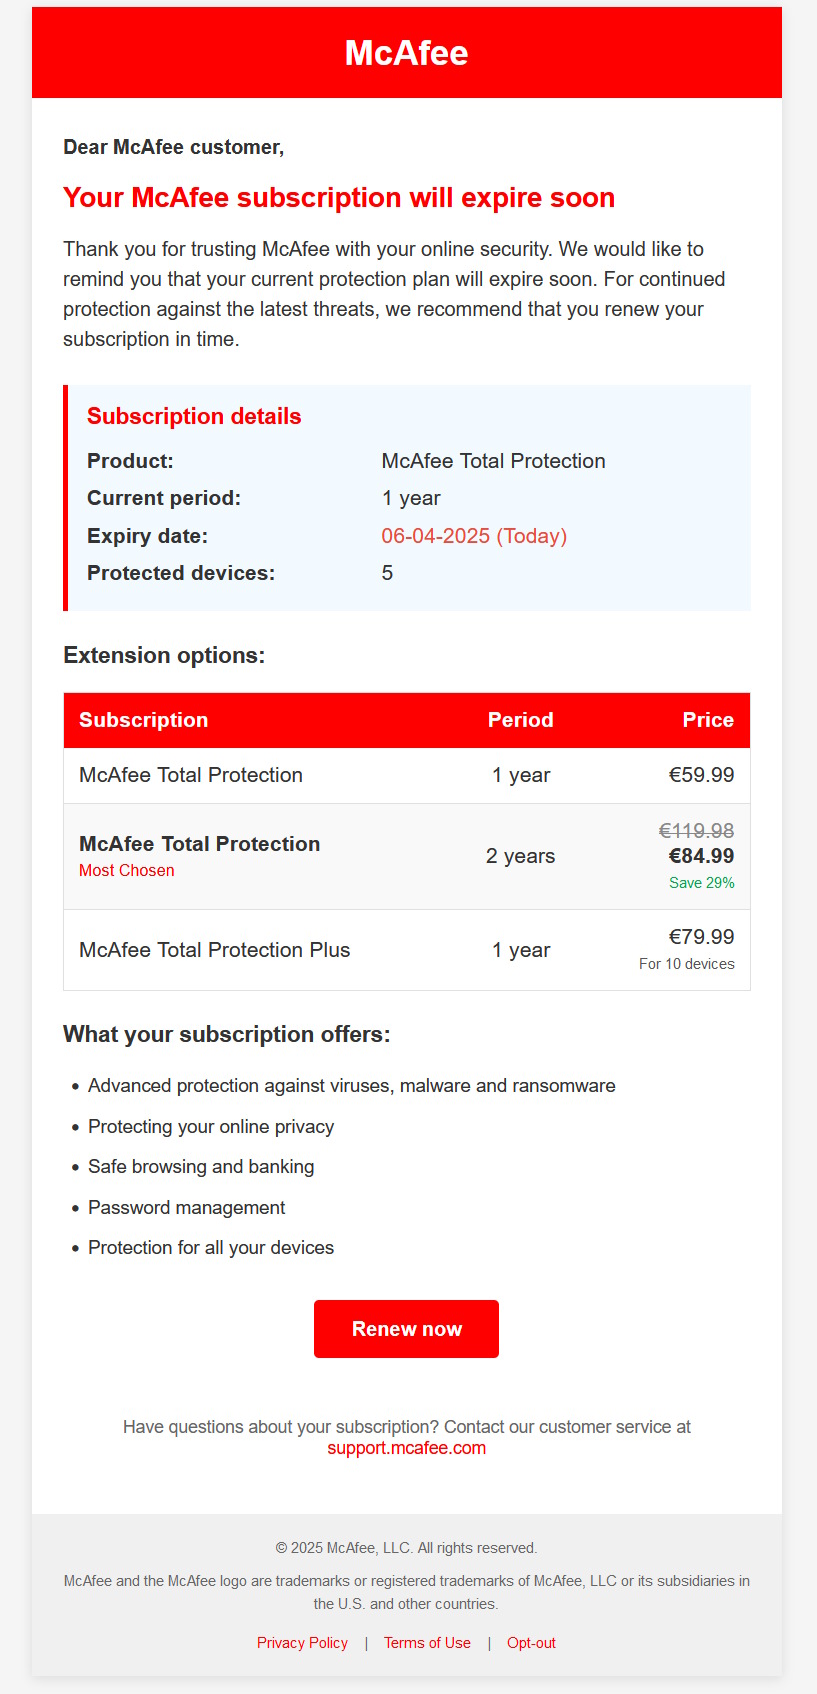Click the Save 29% label
The height and width of the screenshot is (1694, 817).
[702, 883]
